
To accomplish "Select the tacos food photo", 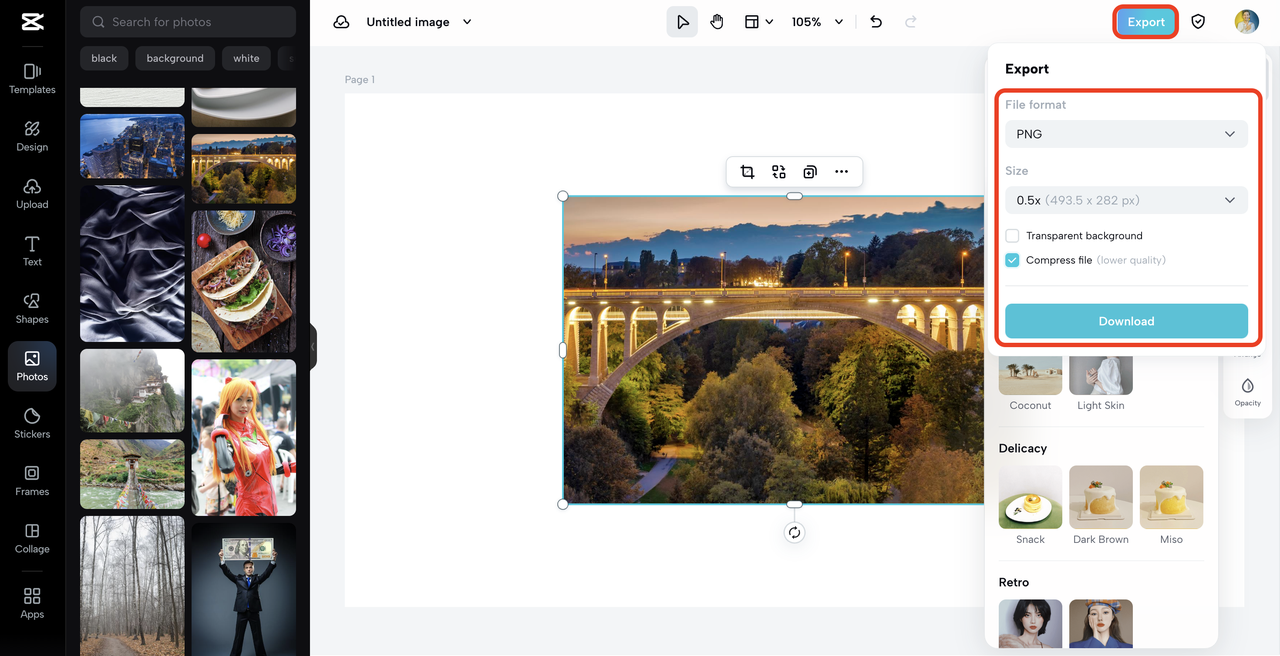I will pos(244,281).
